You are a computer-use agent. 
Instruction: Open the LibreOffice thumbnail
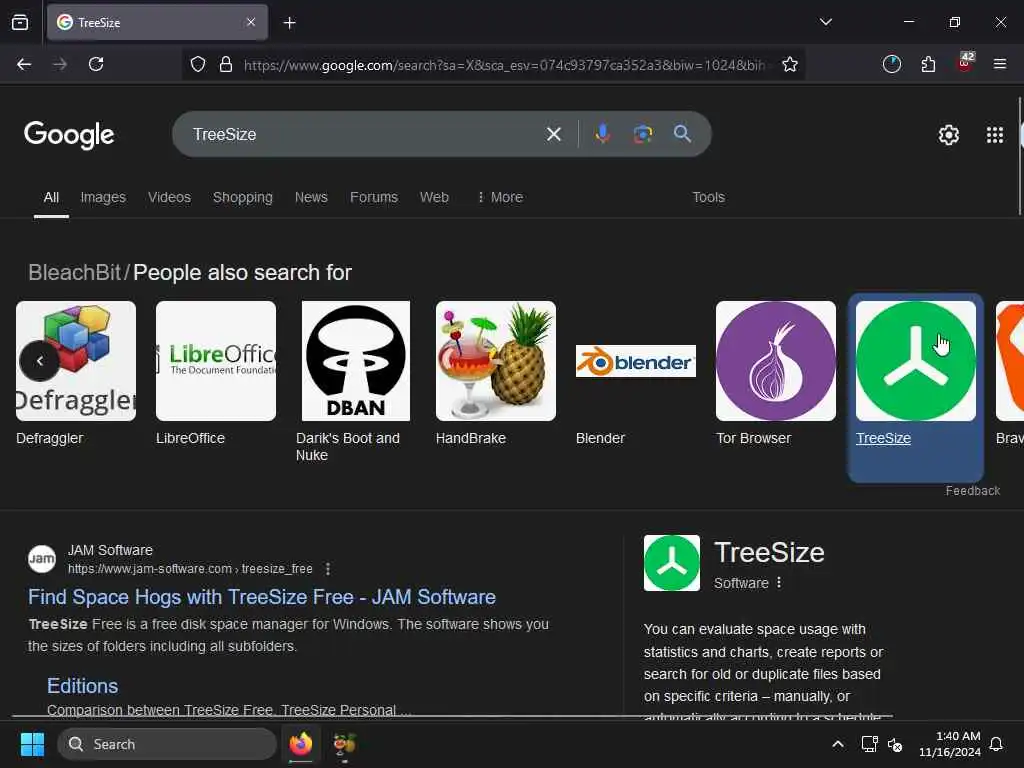click(x=216, y=360)
